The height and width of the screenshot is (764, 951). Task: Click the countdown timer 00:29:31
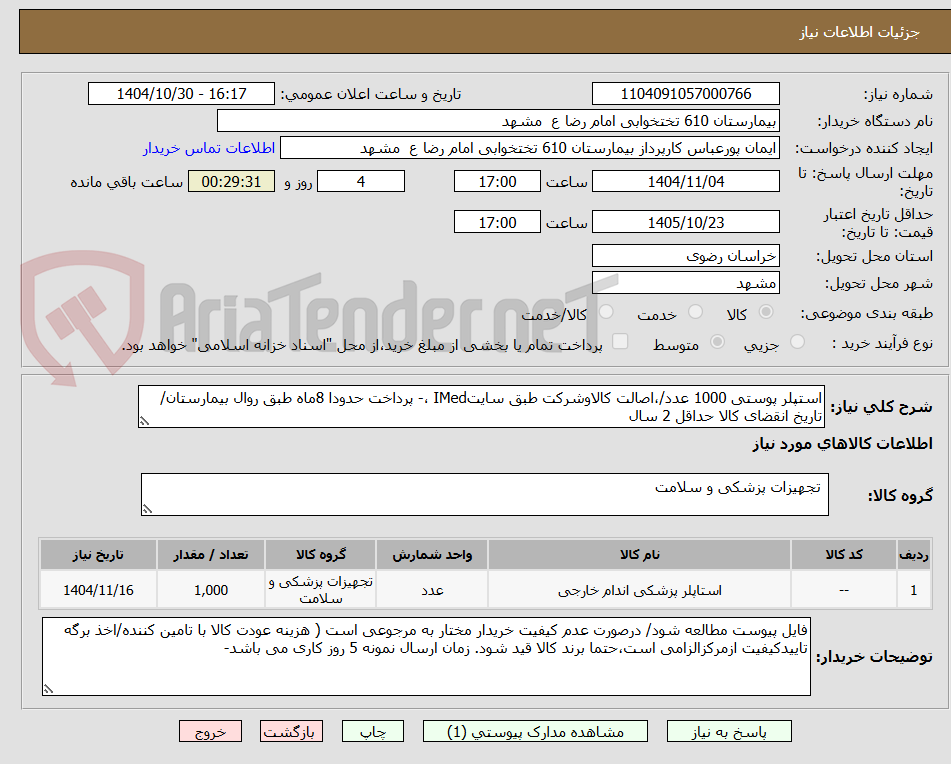tap(231, 181)
